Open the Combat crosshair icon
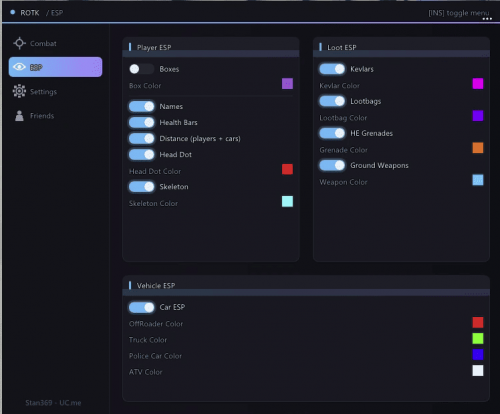Viewport: 500px width, 414px height. (19, 43)
